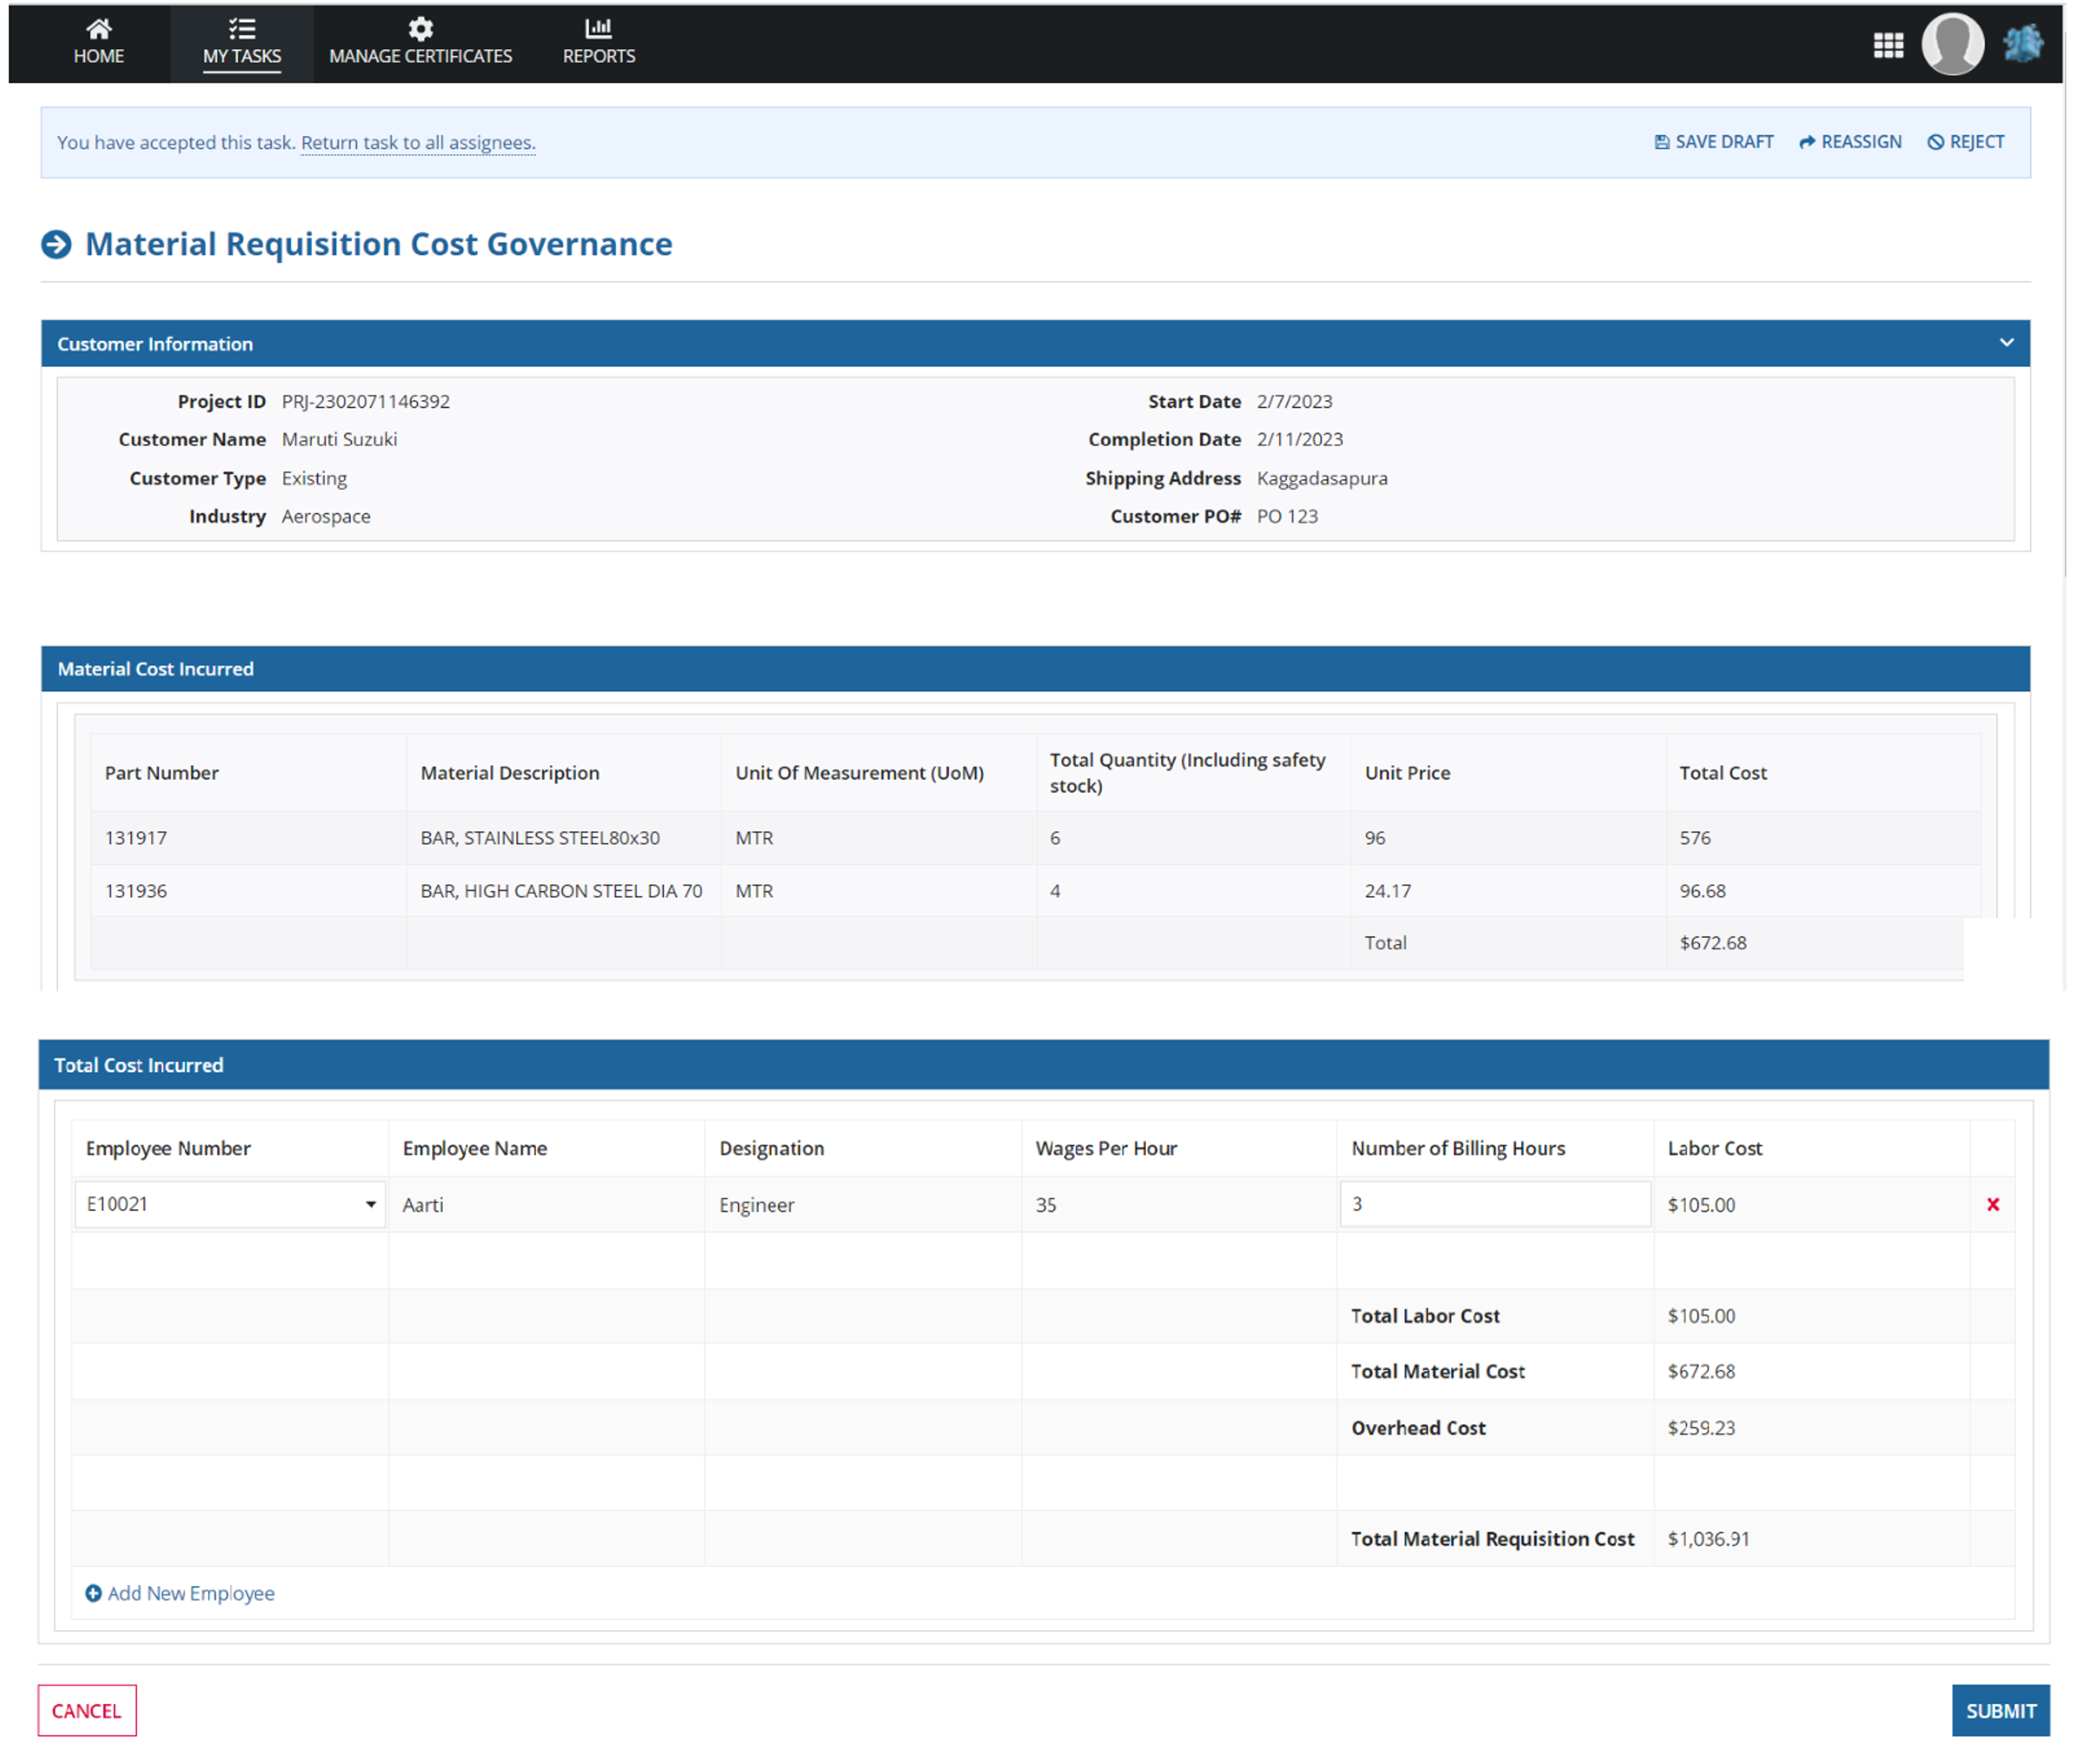
Task: Click the Material Requisition Cost Governance title
Action: point(379,244)
